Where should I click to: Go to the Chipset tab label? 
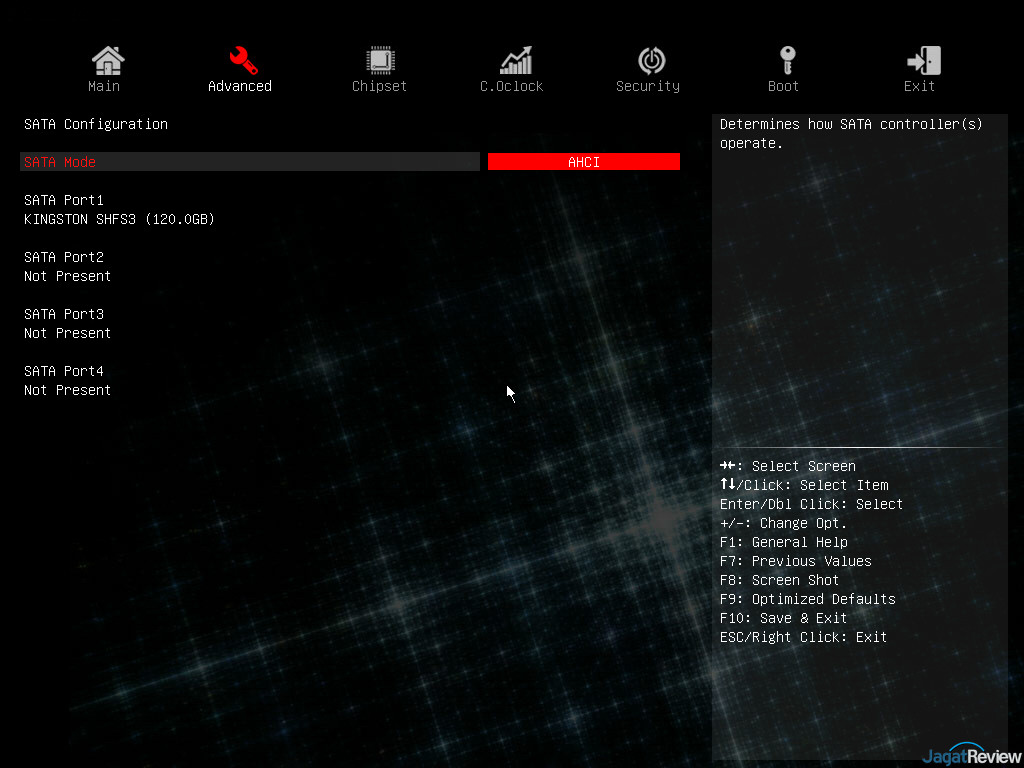pyautogui.click(x=379, y=87)
